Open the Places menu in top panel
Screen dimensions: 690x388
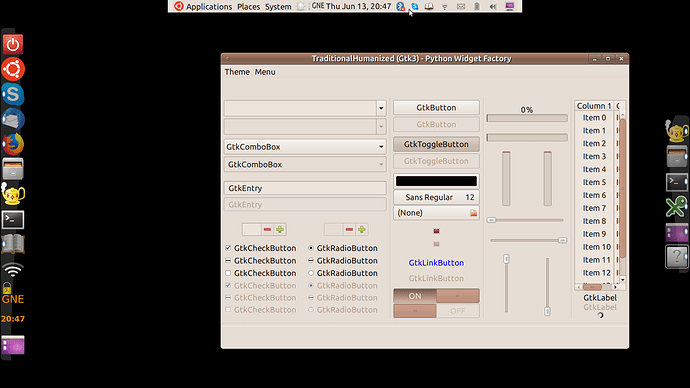(249, 7)
